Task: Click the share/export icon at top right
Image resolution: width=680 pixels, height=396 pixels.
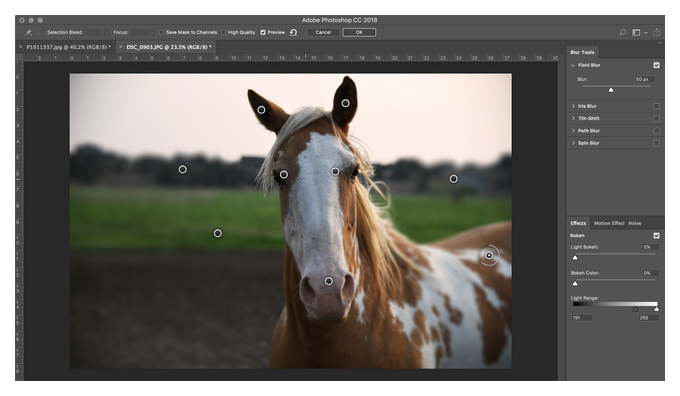Action: click(657, 32)
